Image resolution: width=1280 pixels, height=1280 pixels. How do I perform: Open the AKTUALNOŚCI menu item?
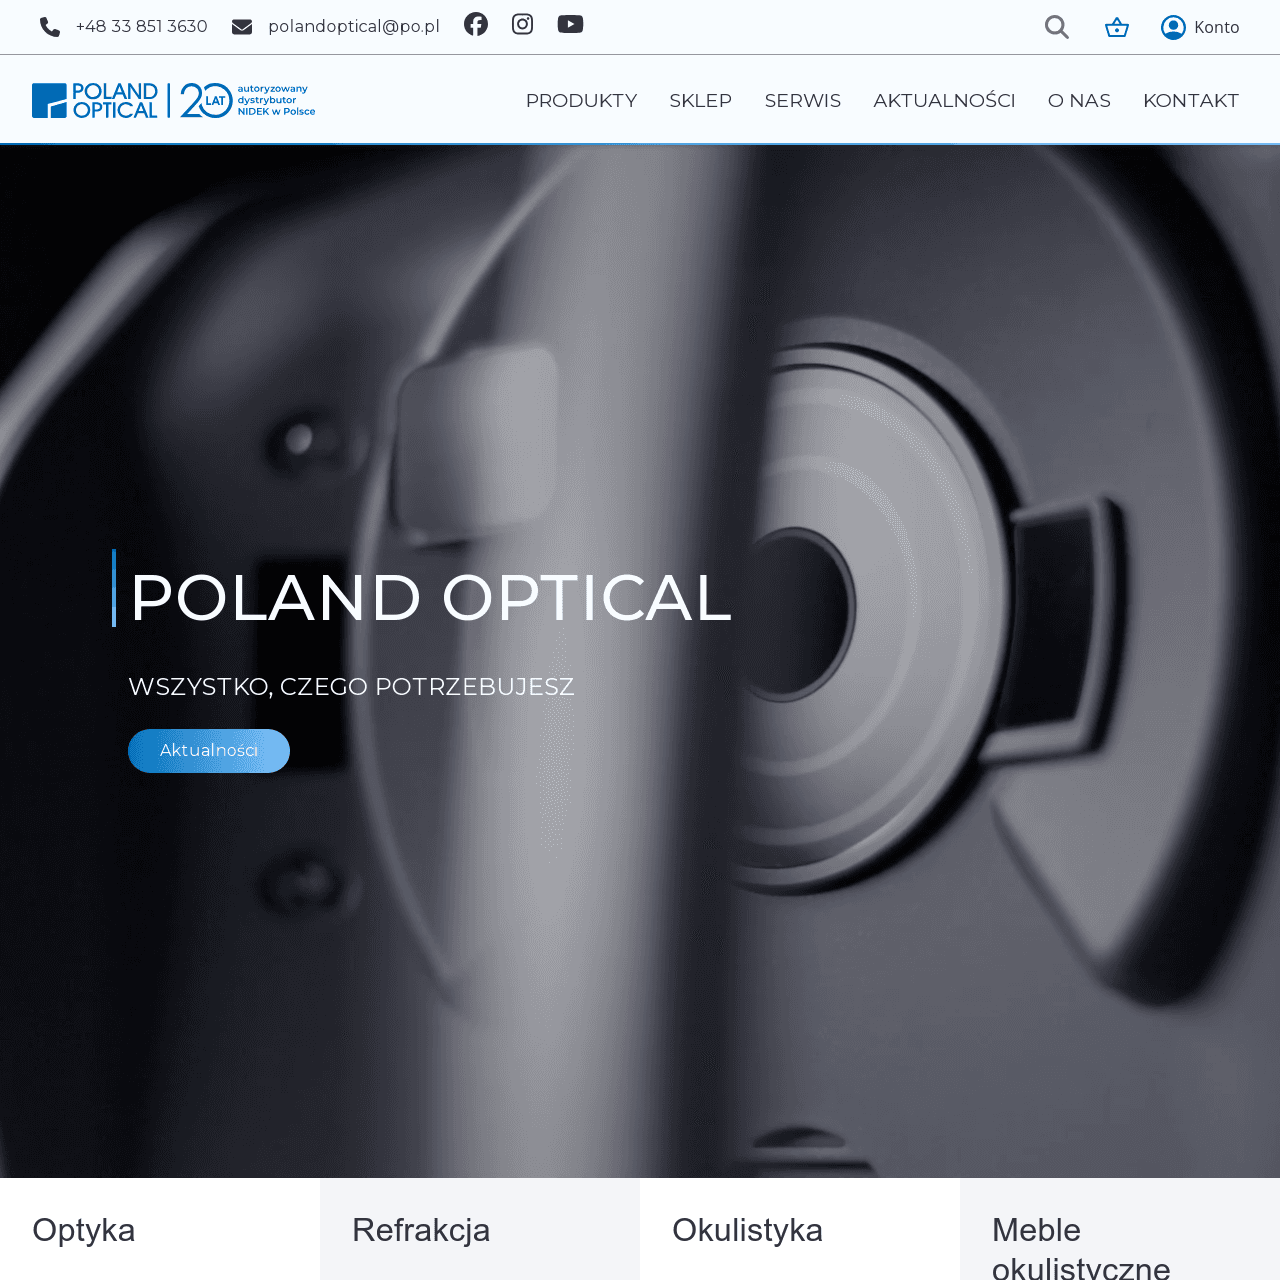coord(943,99)
